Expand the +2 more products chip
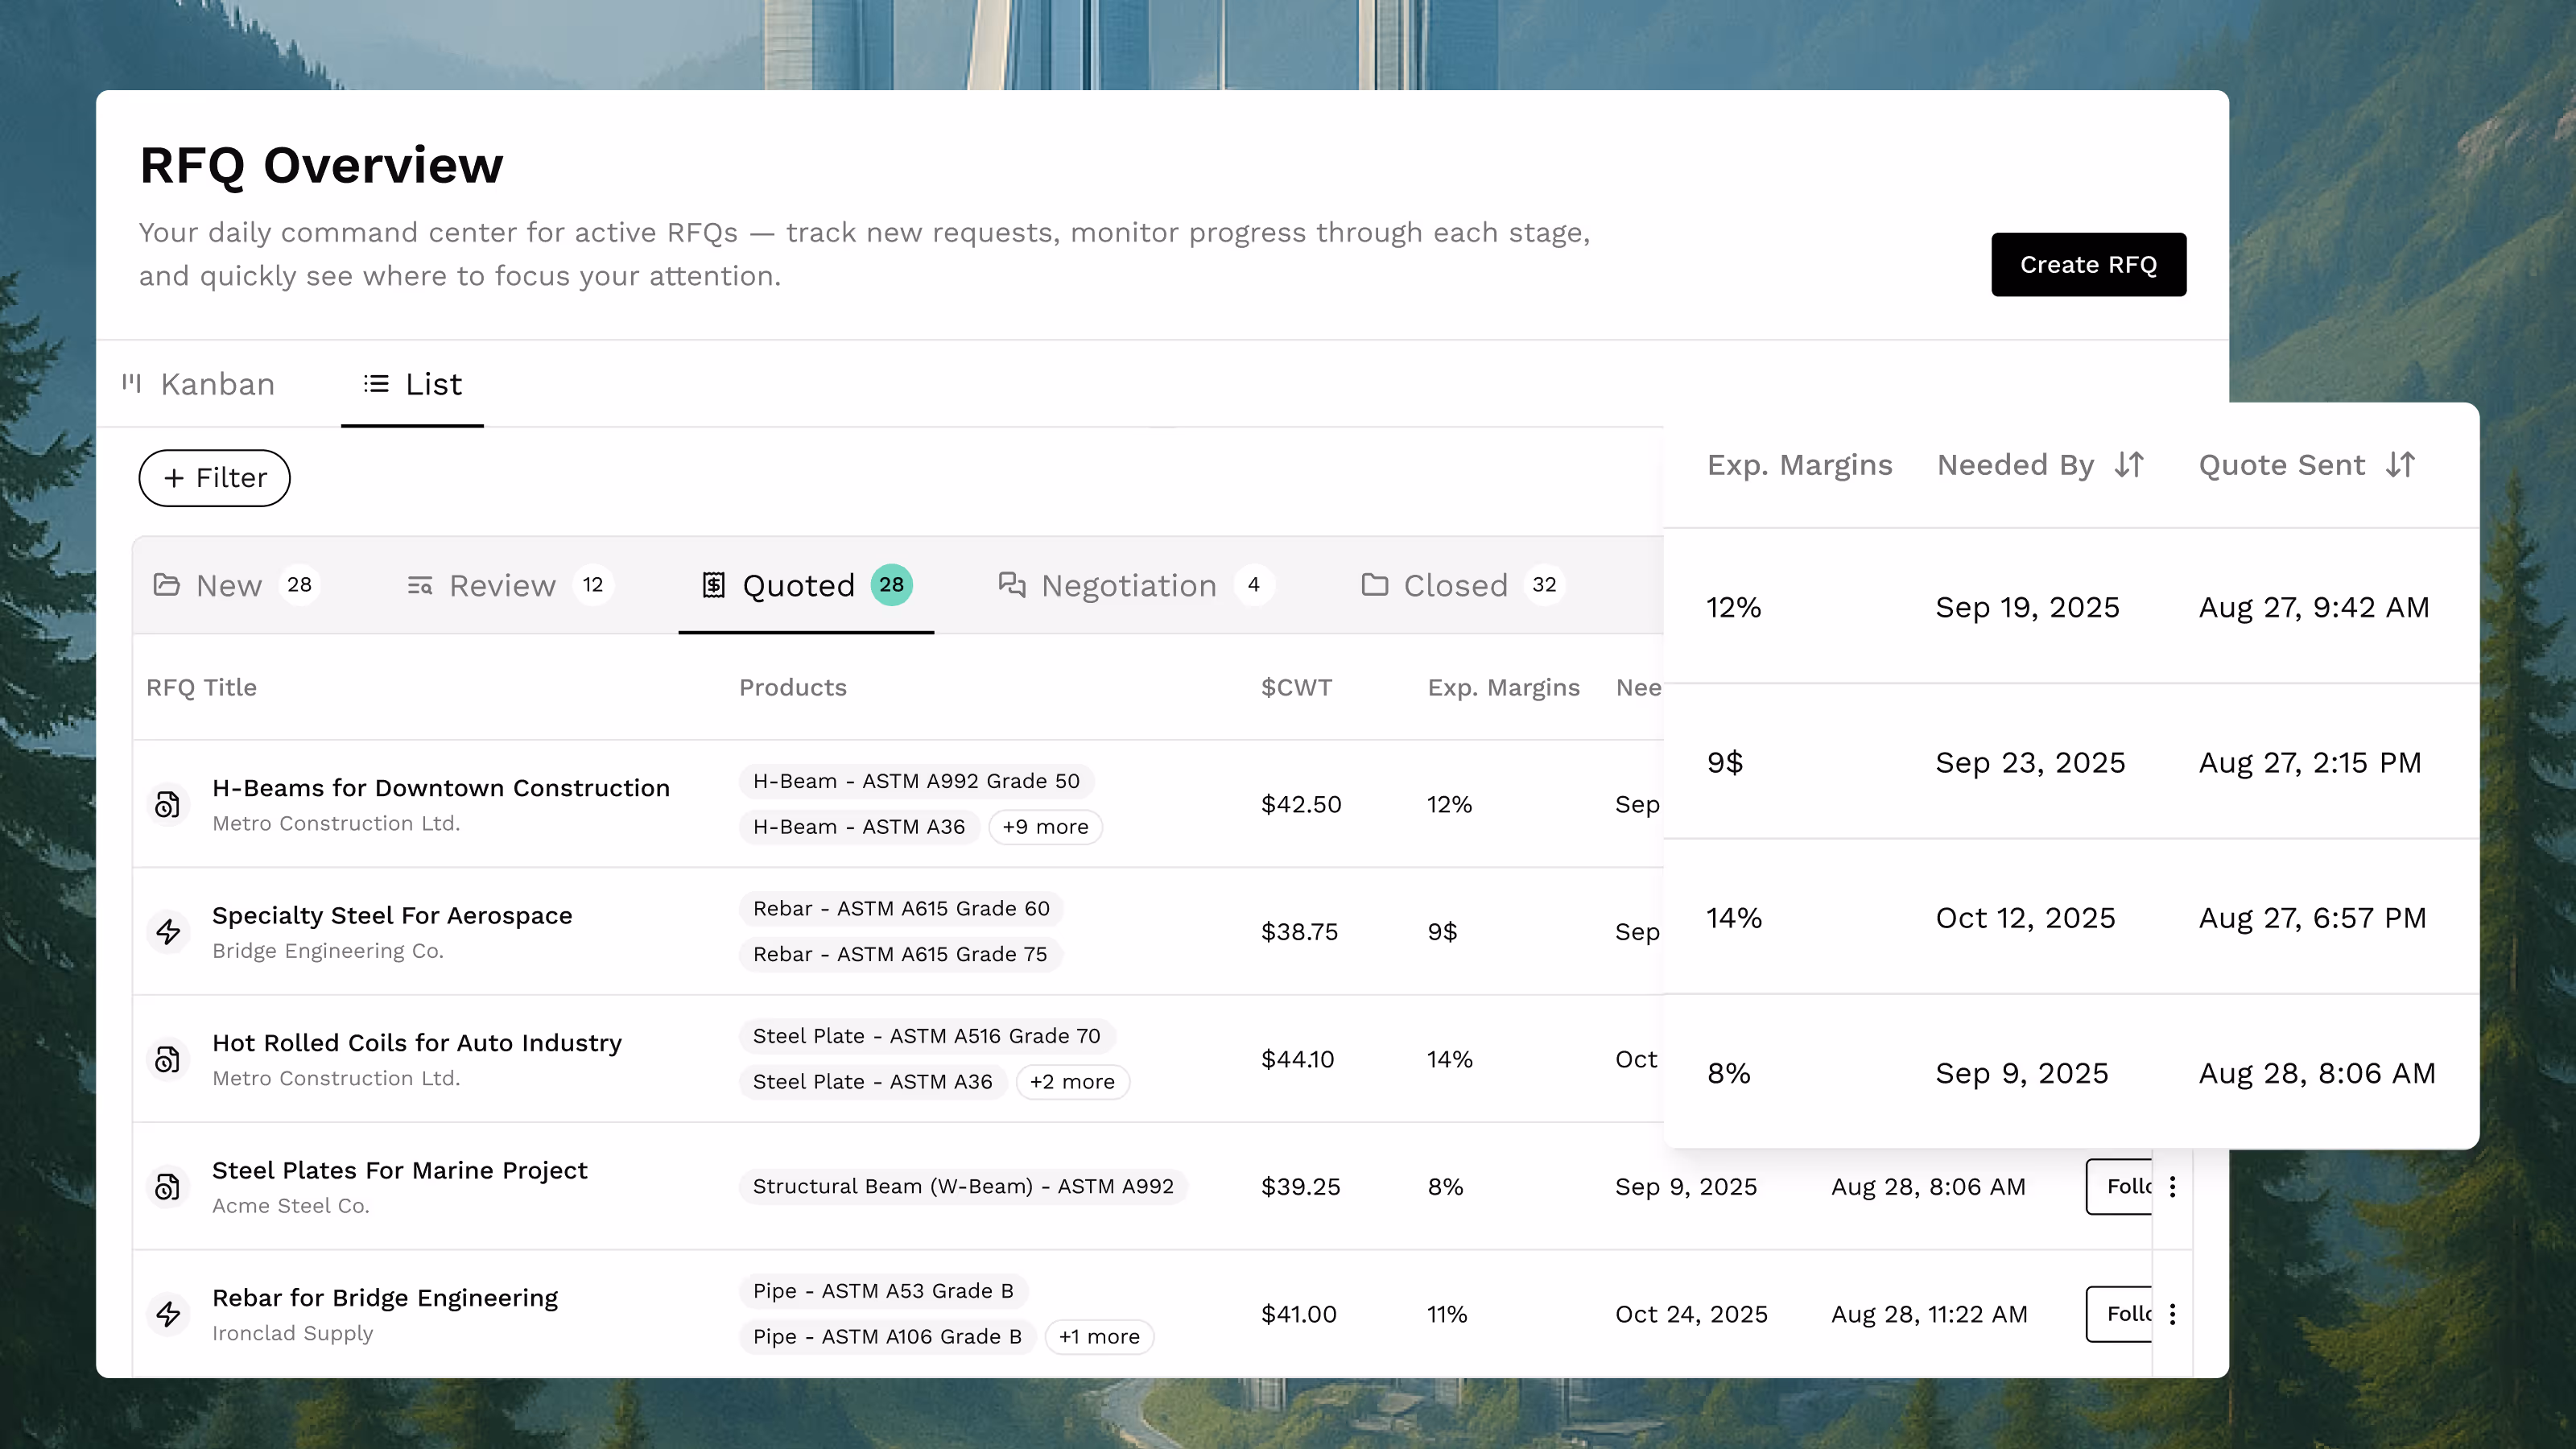Screen dimensions: 2576x1449 (x=1072, y=1082)
